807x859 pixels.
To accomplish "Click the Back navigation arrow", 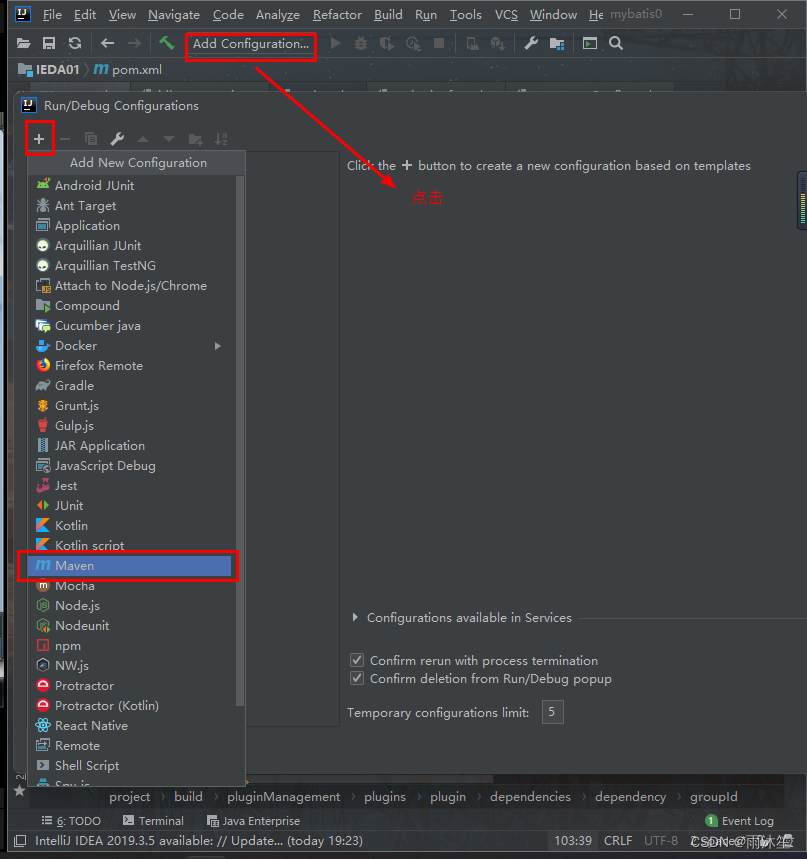I will pyautogui.click(x=107, y=43).
